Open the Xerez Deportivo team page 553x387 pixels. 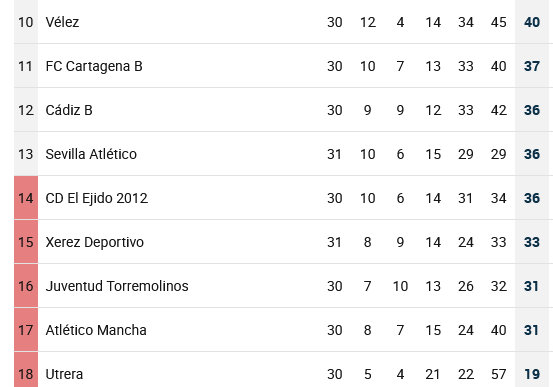(95, 242)
